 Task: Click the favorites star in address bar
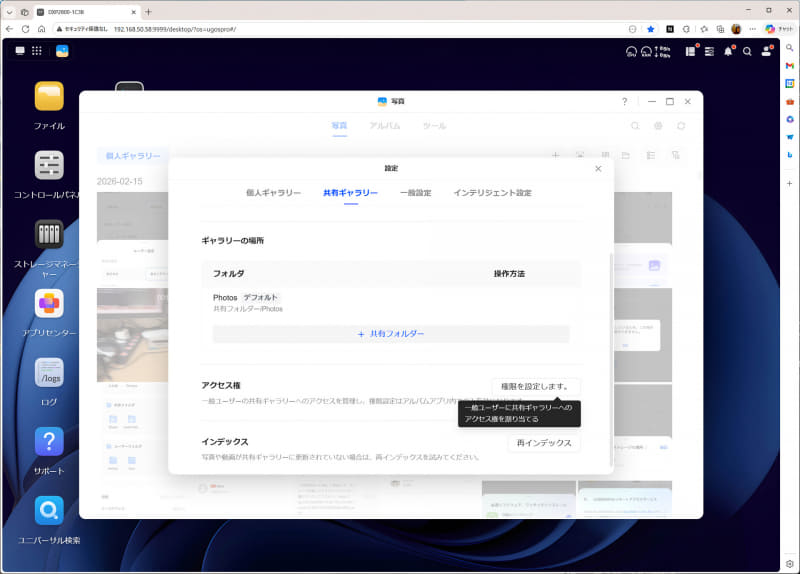[x=651, y=29]
